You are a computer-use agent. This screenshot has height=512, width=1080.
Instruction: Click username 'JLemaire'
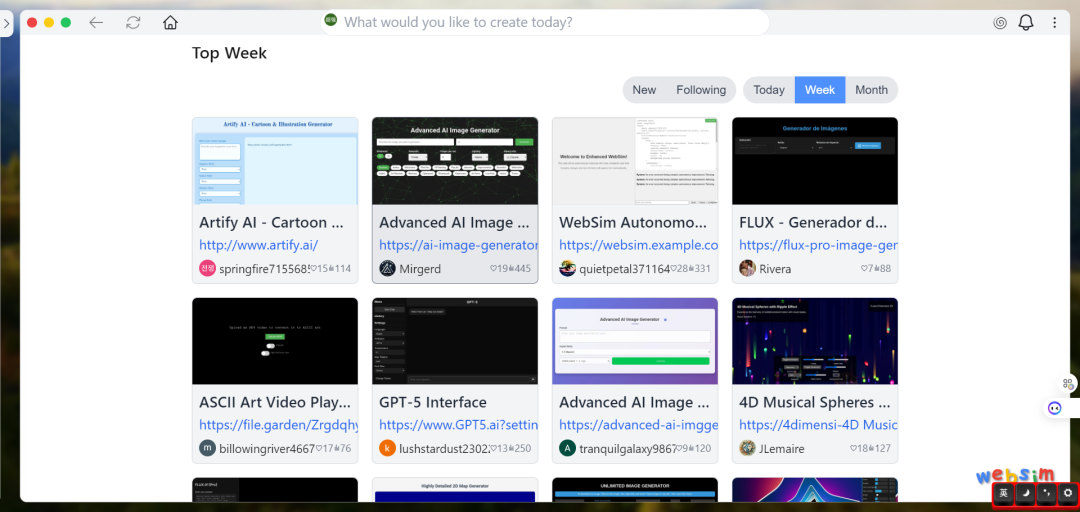coord(781,449)
